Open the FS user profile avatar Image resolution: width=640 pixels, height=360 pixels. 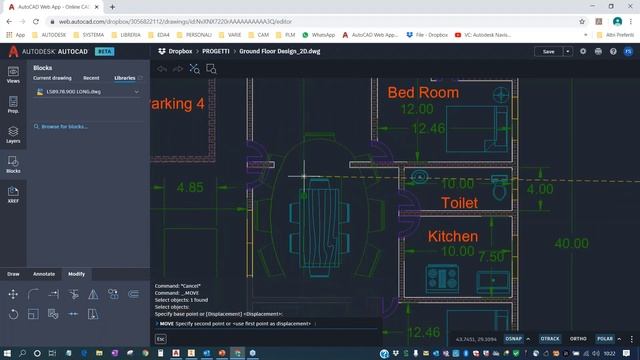pyautogui.click(x=628, y=51)
